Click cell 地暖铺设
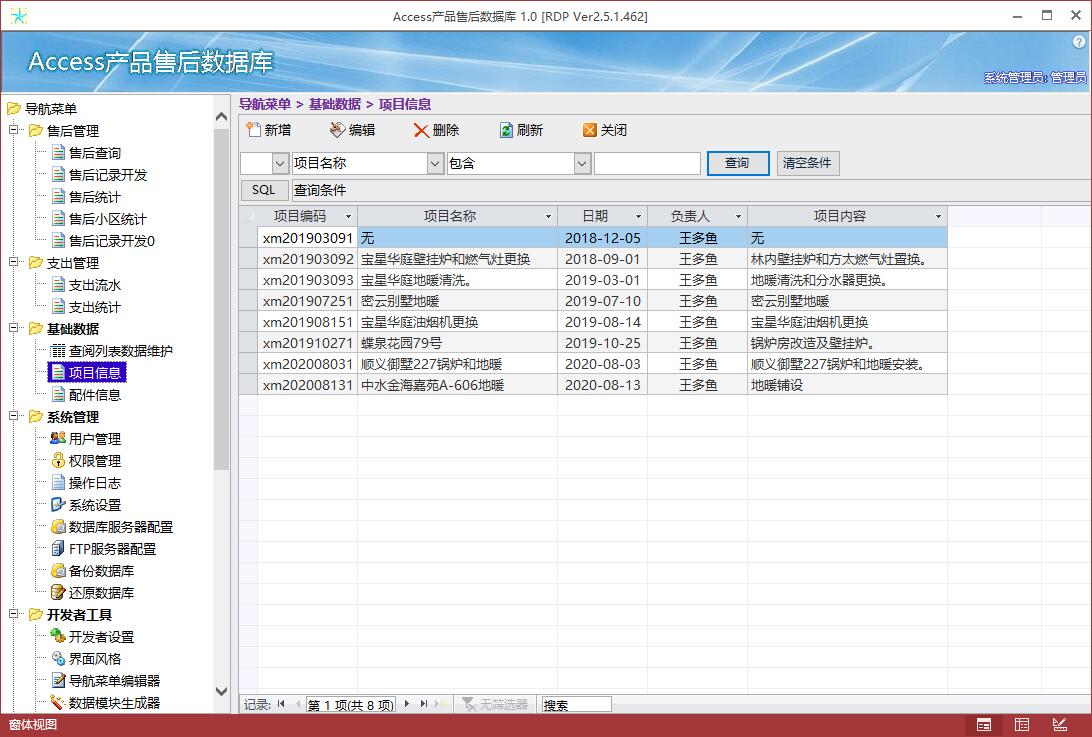Image resolution: width=1092 pixels, height=737 pixels. [847, 385]
